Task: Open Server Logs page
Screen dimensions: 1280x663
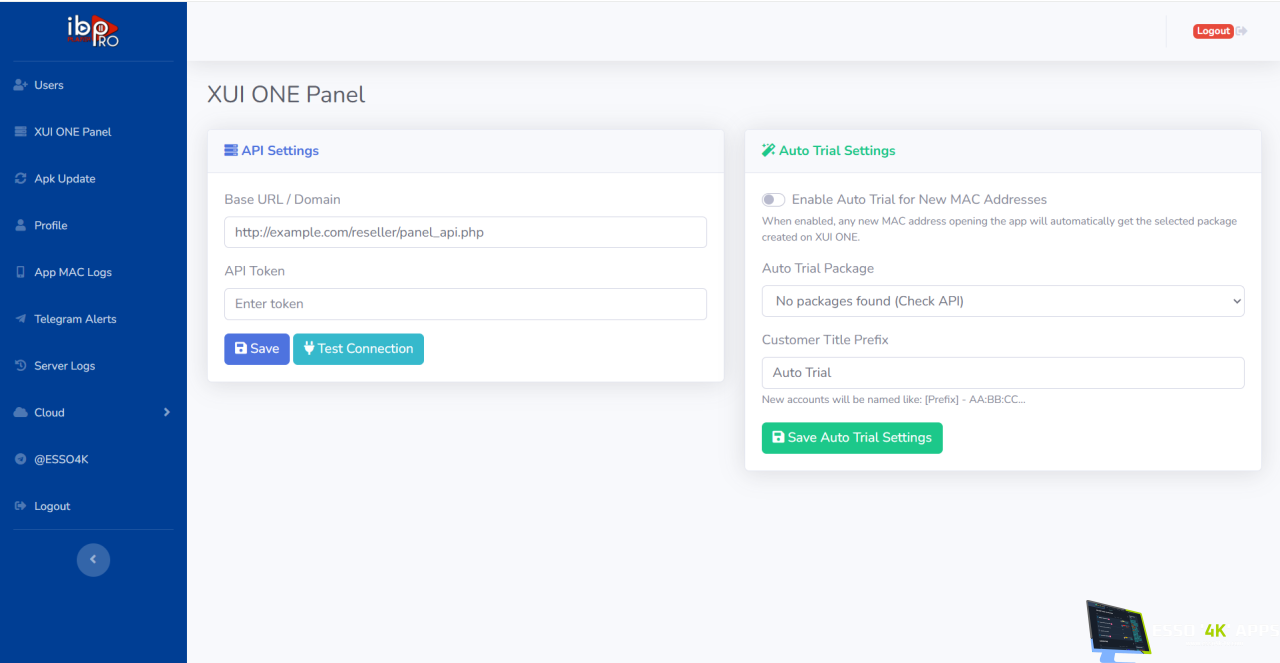Action: coord(93,366)
